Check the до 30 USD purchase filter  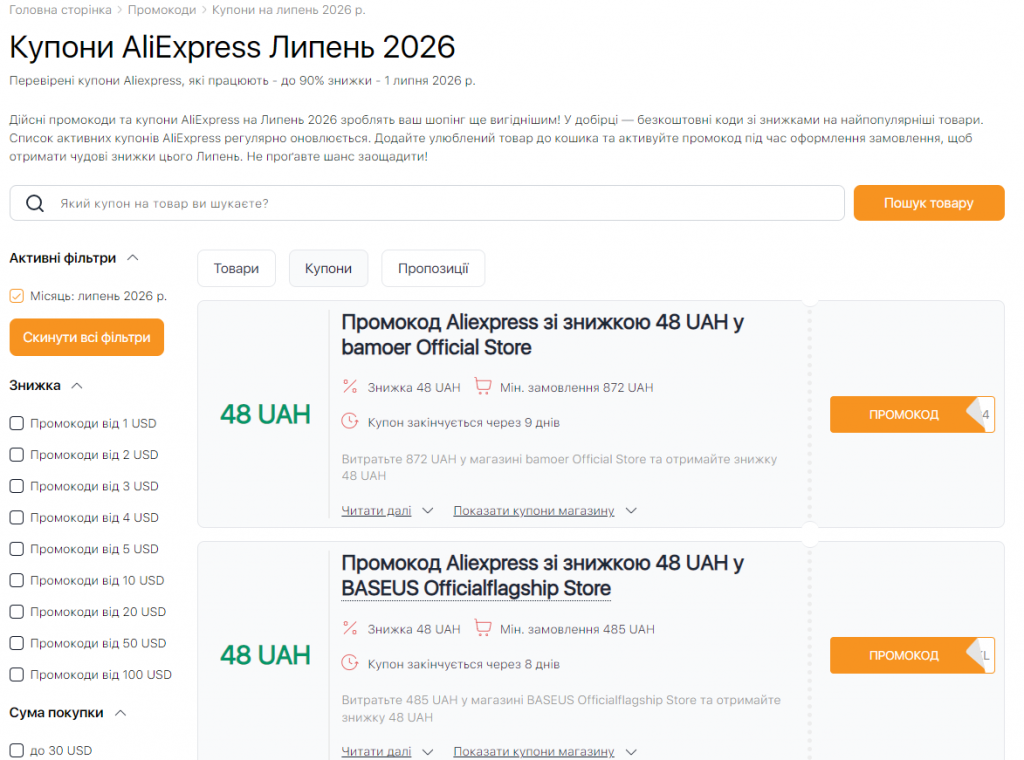tap(16, 750)
